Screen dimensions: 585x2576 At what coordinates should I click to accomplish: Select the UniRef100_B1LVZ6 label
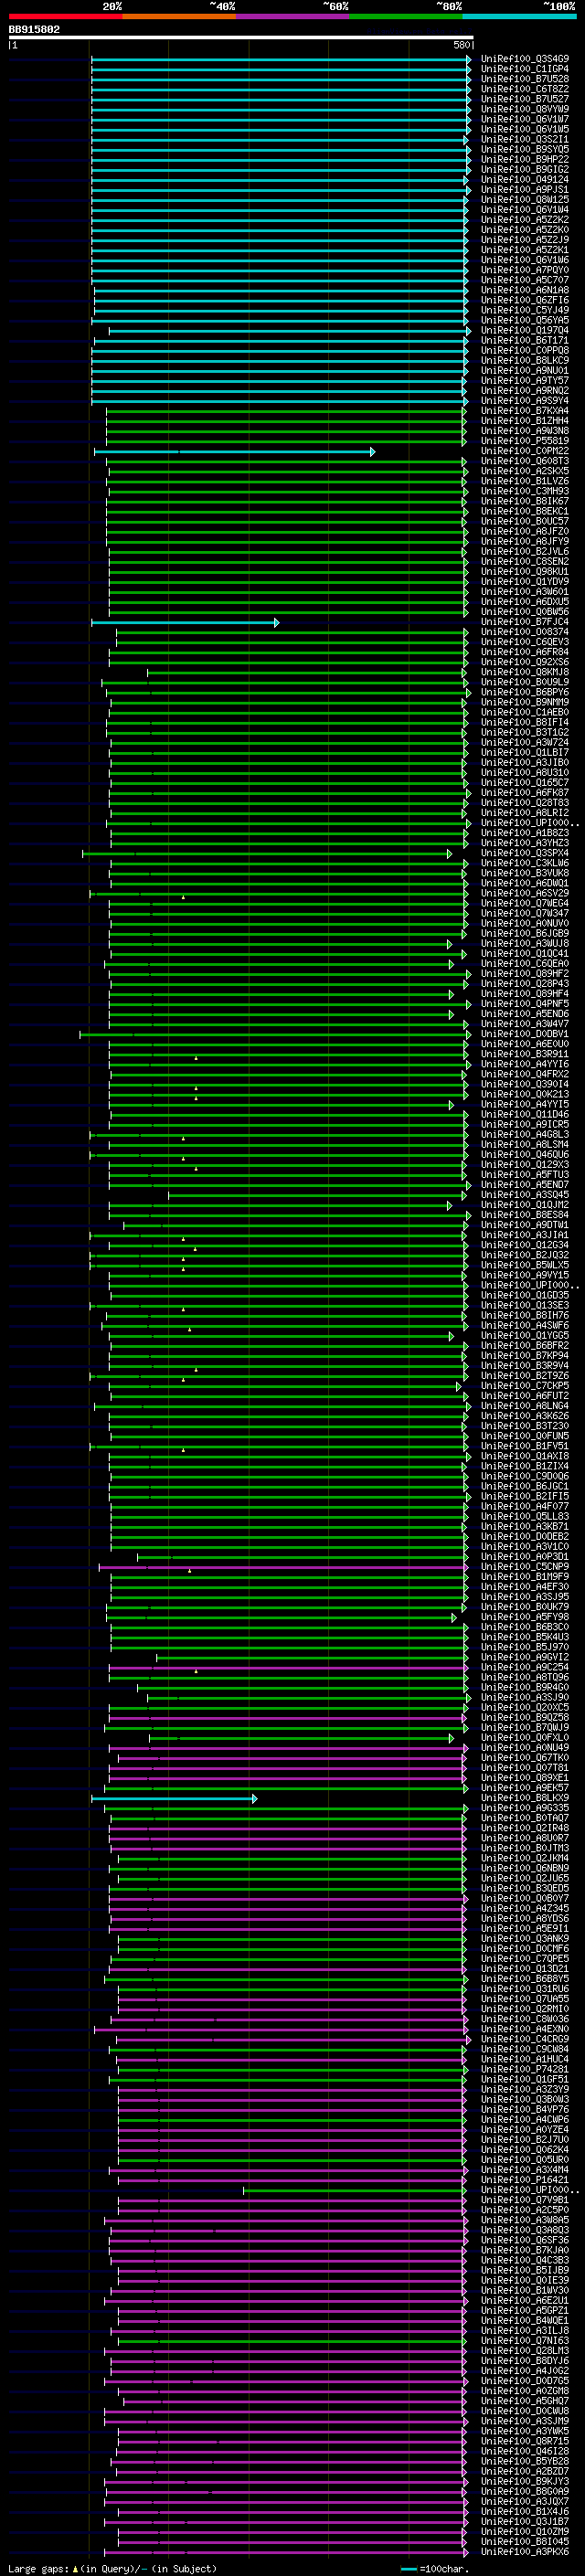(524, 482)
